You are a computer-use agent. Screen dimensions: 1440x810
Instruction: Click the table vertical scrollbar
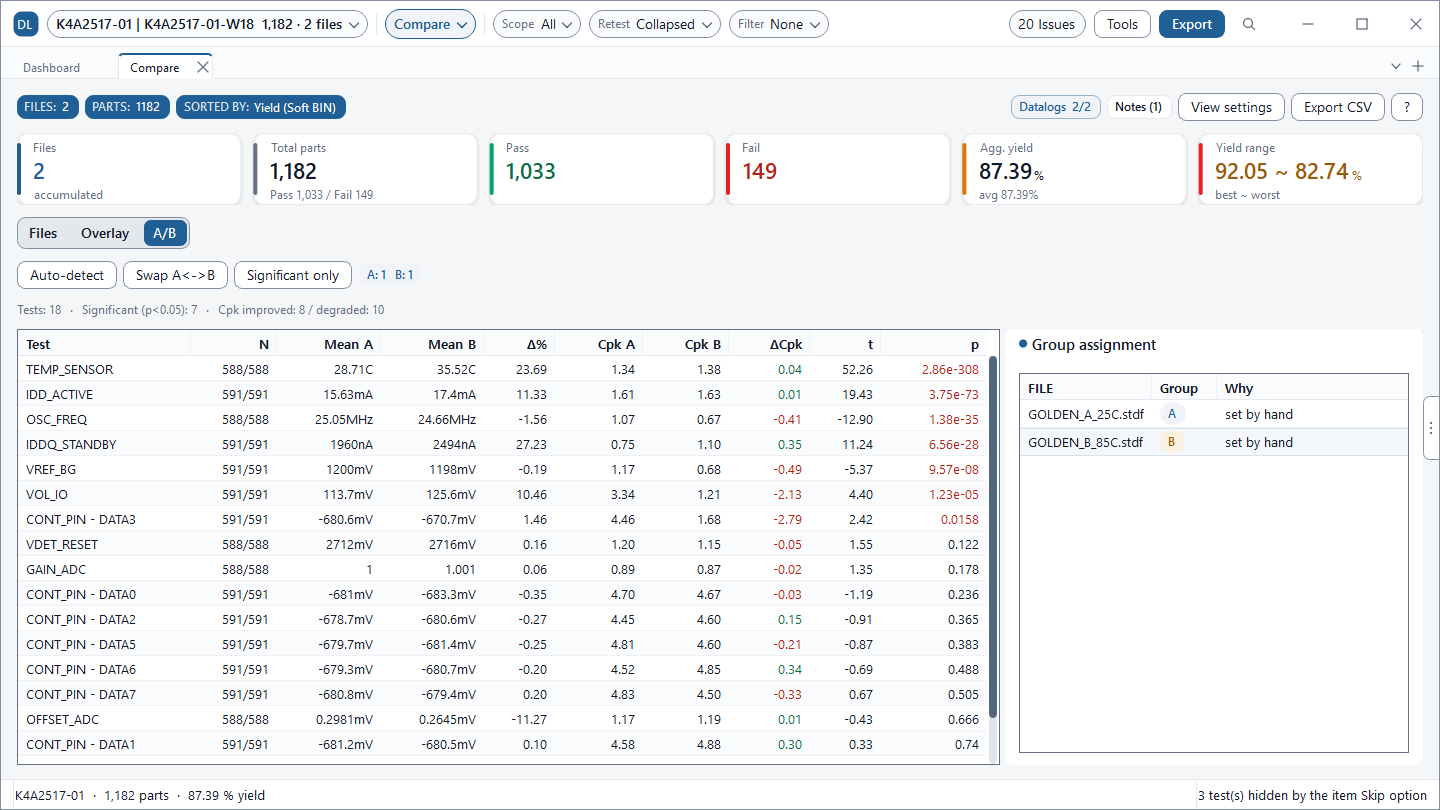[993, 536]
